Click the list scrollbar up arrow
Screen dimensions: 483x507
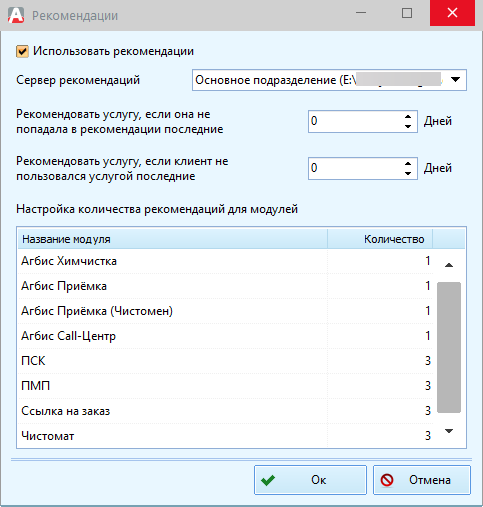(x=449, y=265)
